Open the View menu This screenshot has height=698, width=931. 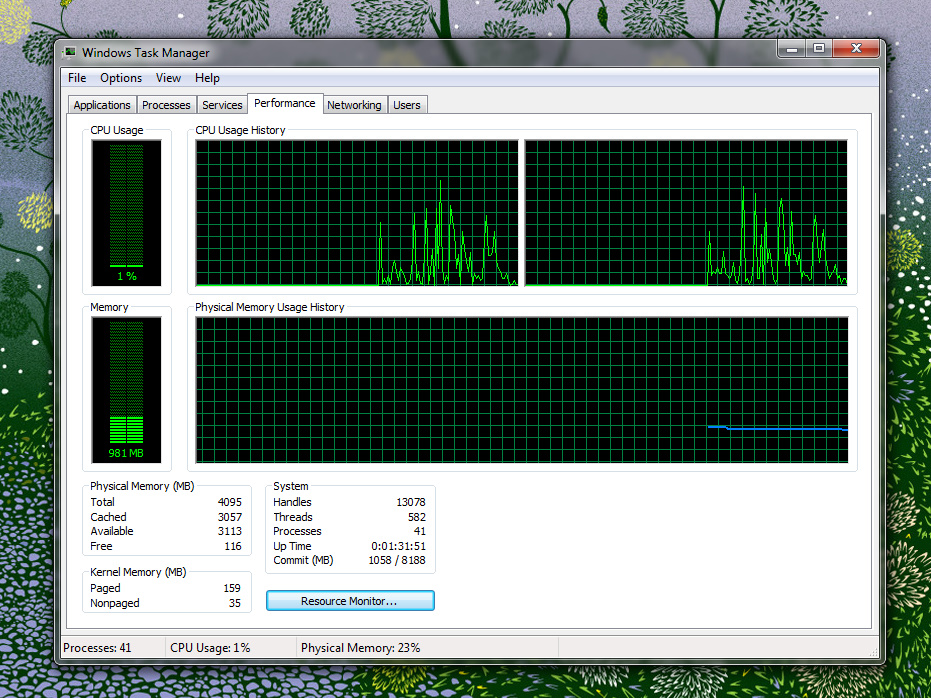pos(168,78)
